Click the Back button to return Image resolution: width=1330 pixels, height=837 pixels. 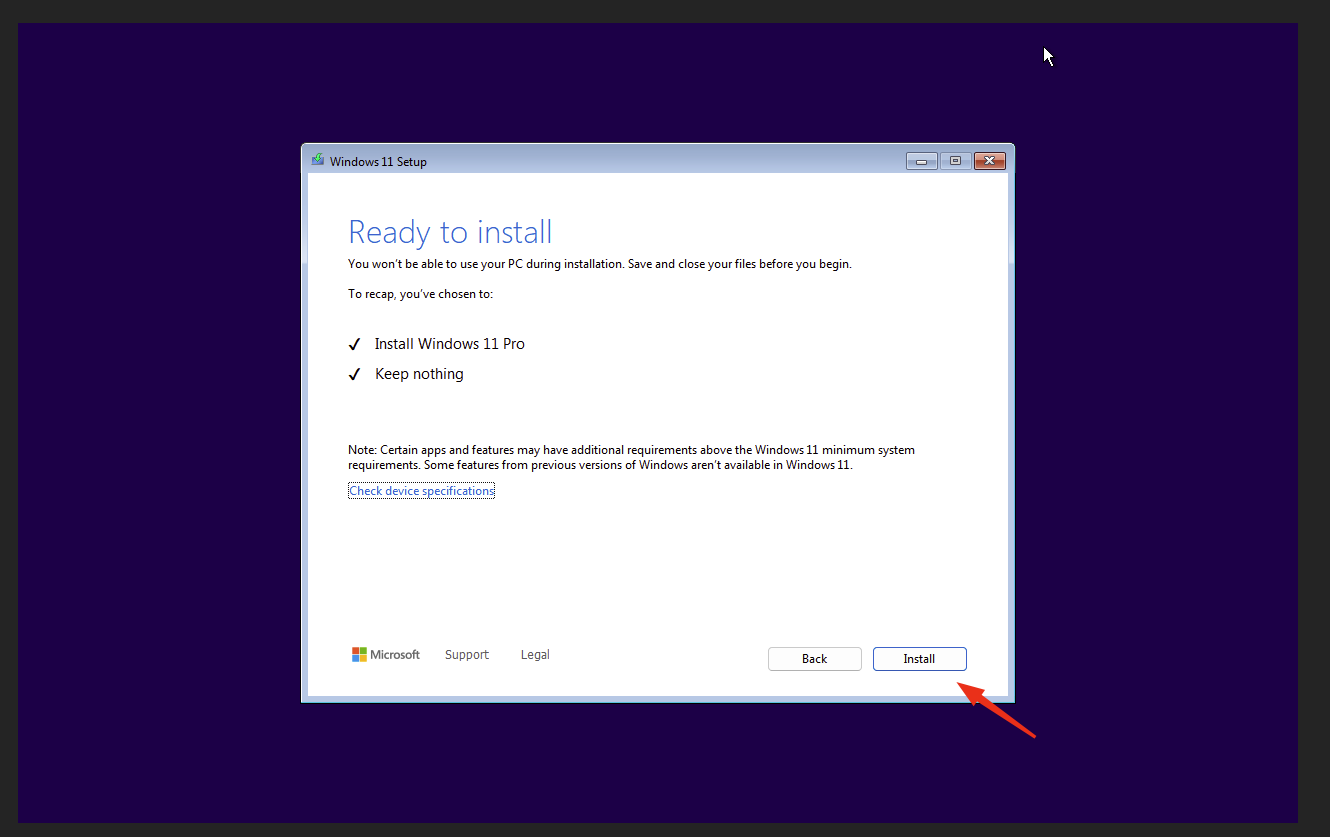click(814, 658)
